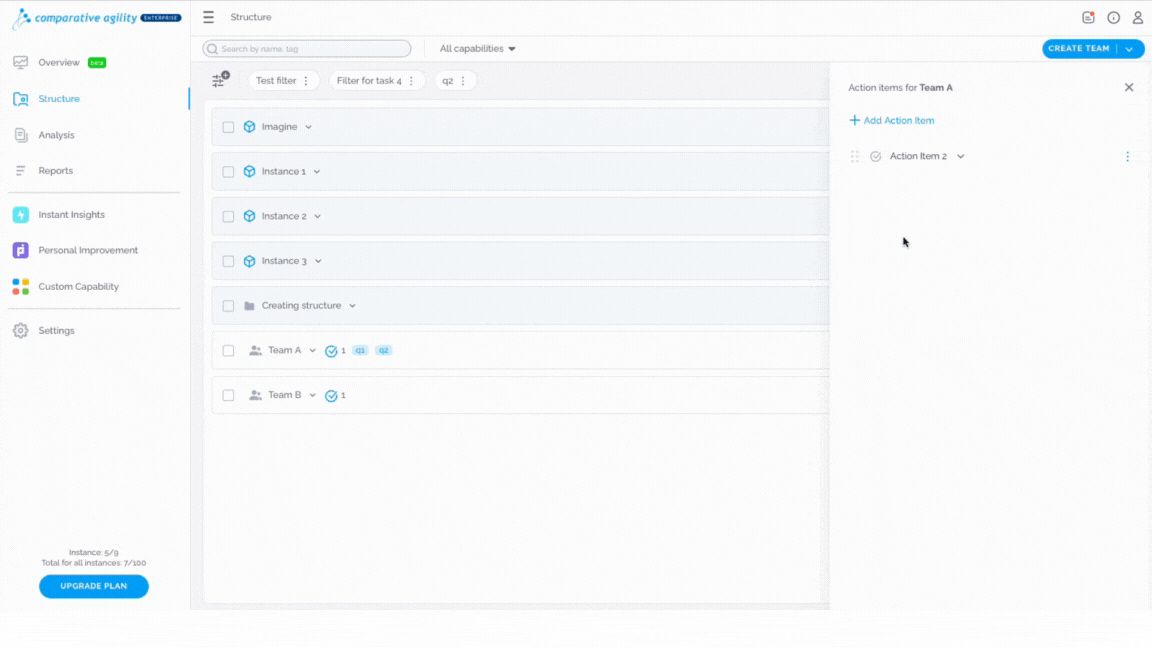Open Action Item 2 more options menu
This screenshot has height=648, width=1152.
tap(1128, 156)
